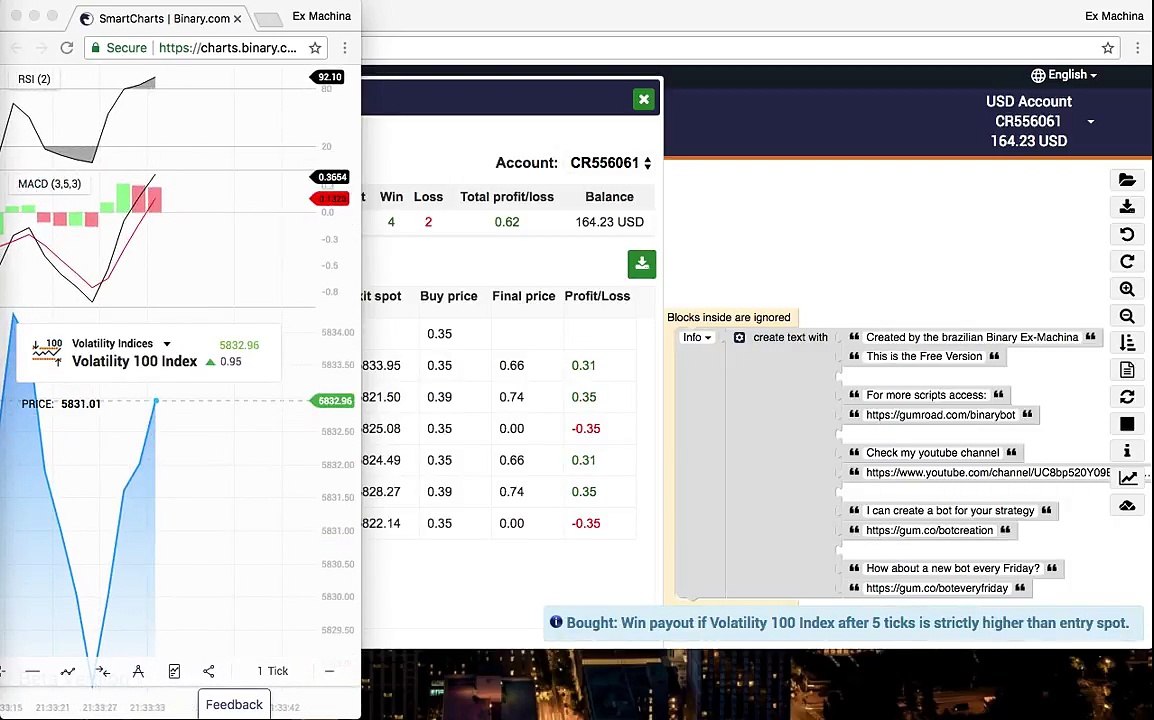1154x720 pixels.
Task: Click the Win count 4 cell
Action: click(x=392, y=222)
